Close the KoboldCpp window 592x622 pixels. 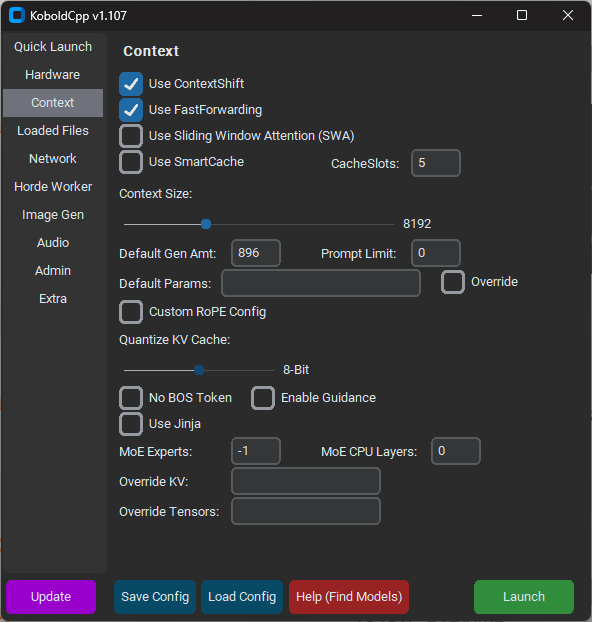(568, 15)
